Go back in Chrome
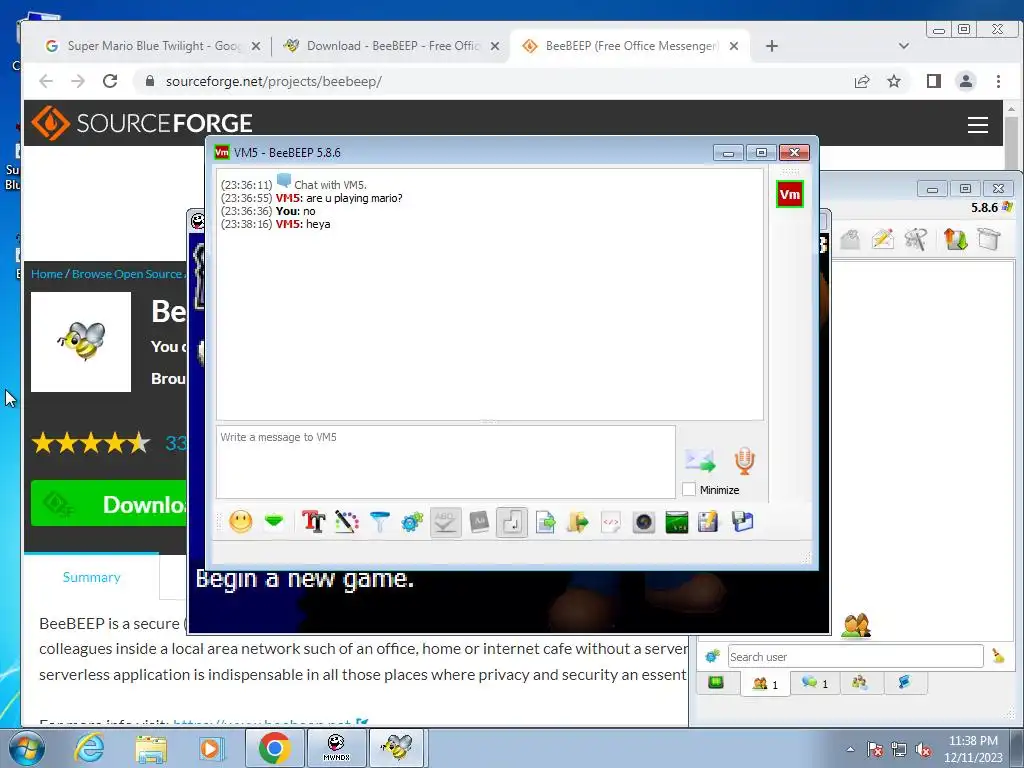Viewport: 1024px width, 768px height. click(x=46, y=81)
